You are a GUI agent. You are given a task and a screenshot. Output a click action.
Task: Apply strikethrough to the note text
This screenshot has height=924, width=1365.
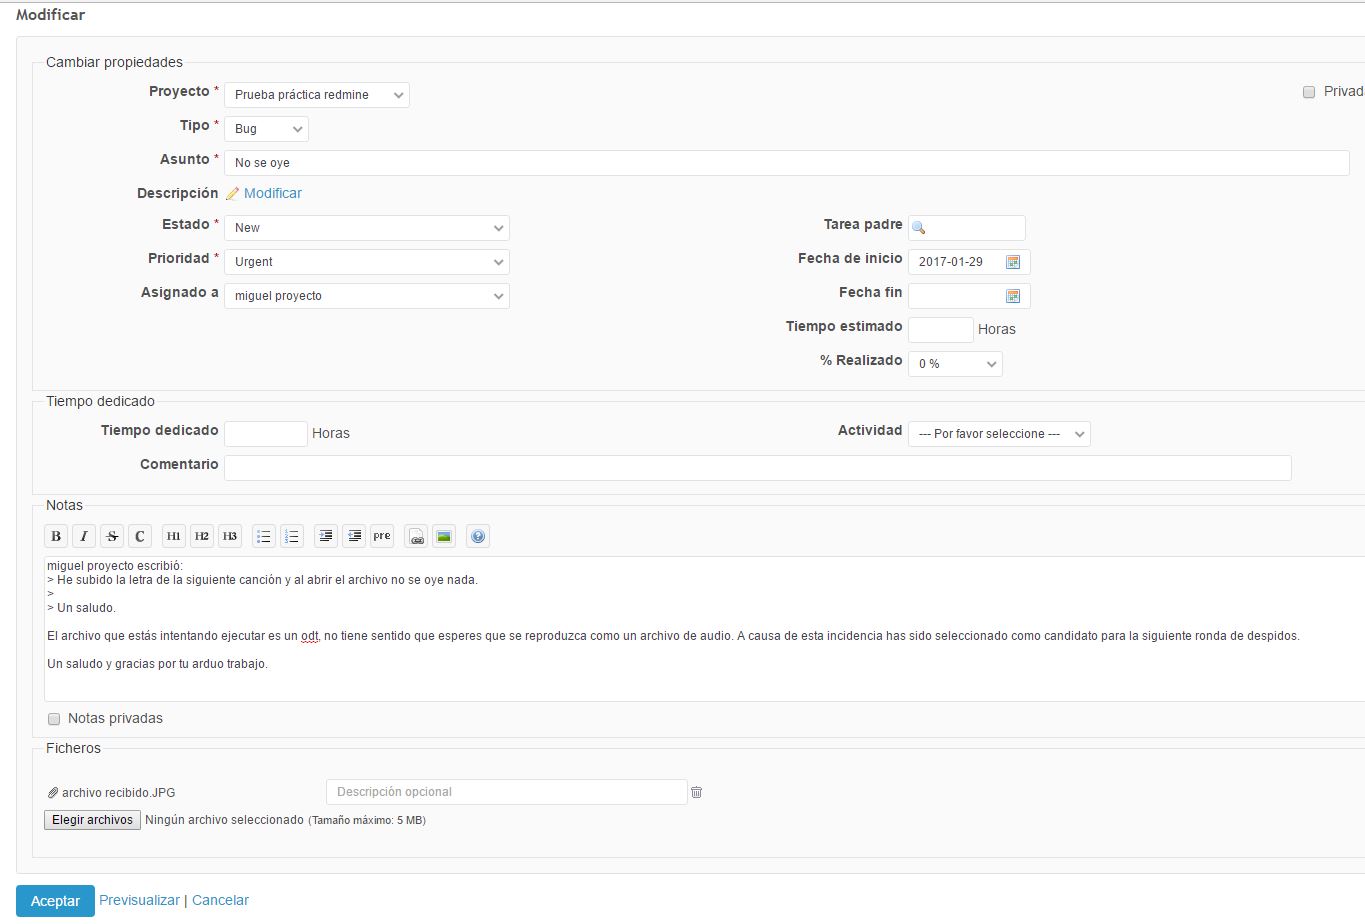coord(112,536)
